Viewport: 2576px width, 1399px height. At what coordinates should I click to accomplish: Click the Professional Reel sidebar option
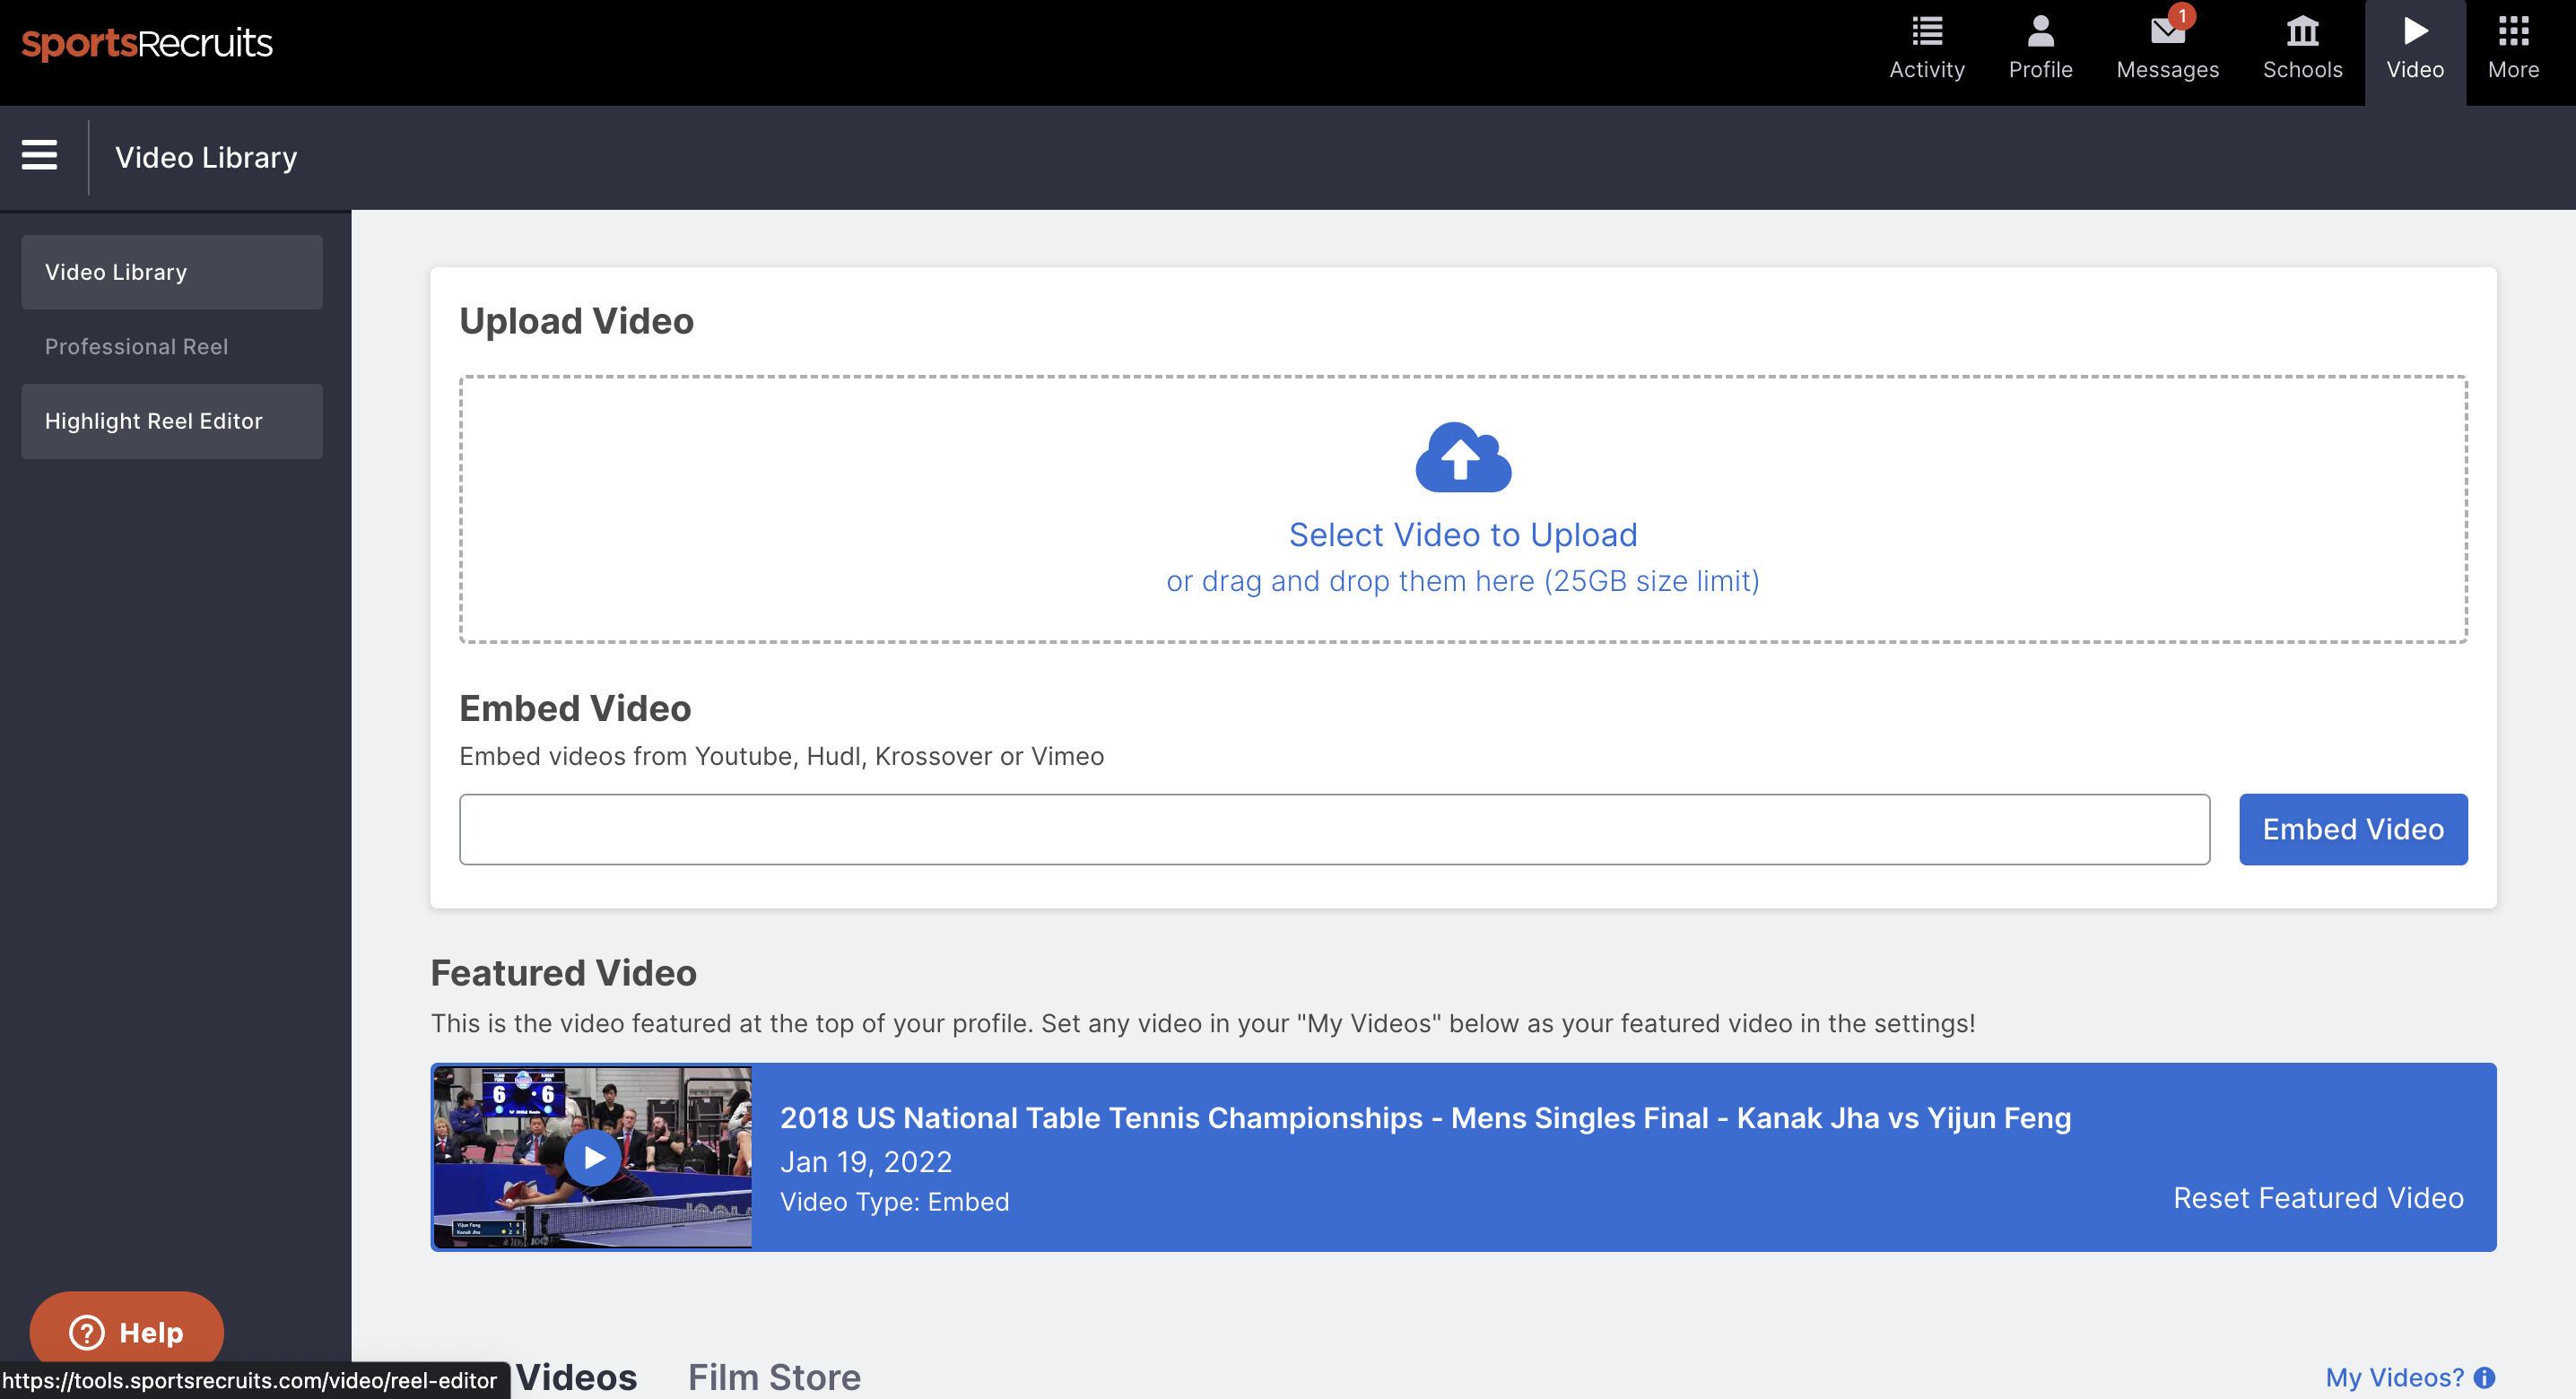[136, 346]
